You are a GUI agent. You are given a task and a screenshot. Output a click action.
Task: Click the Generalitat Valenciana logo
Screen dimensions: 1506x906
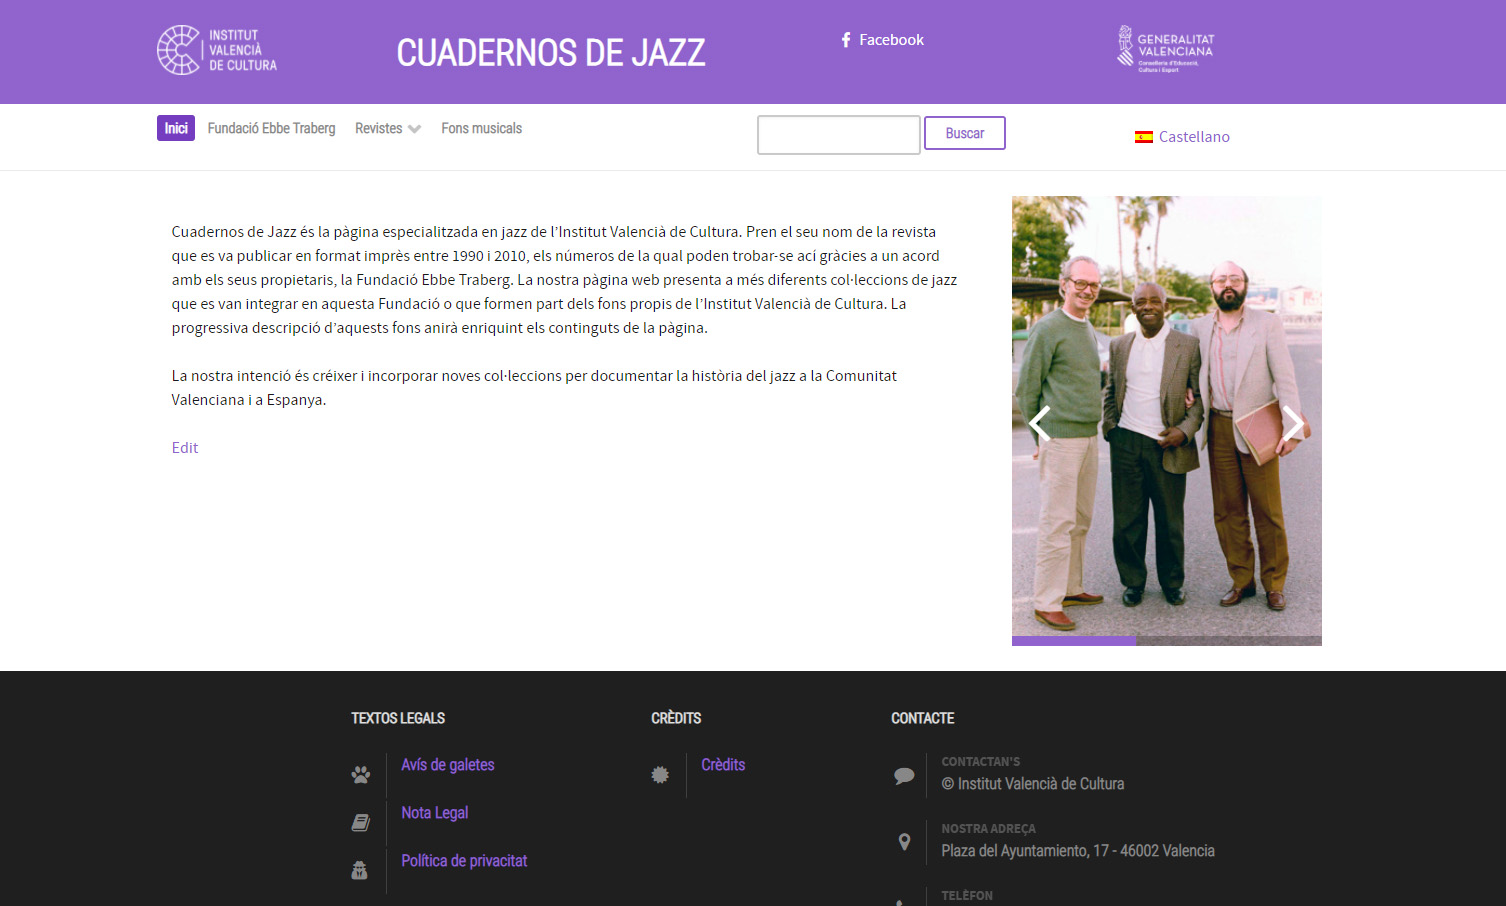click(1166, 49)
